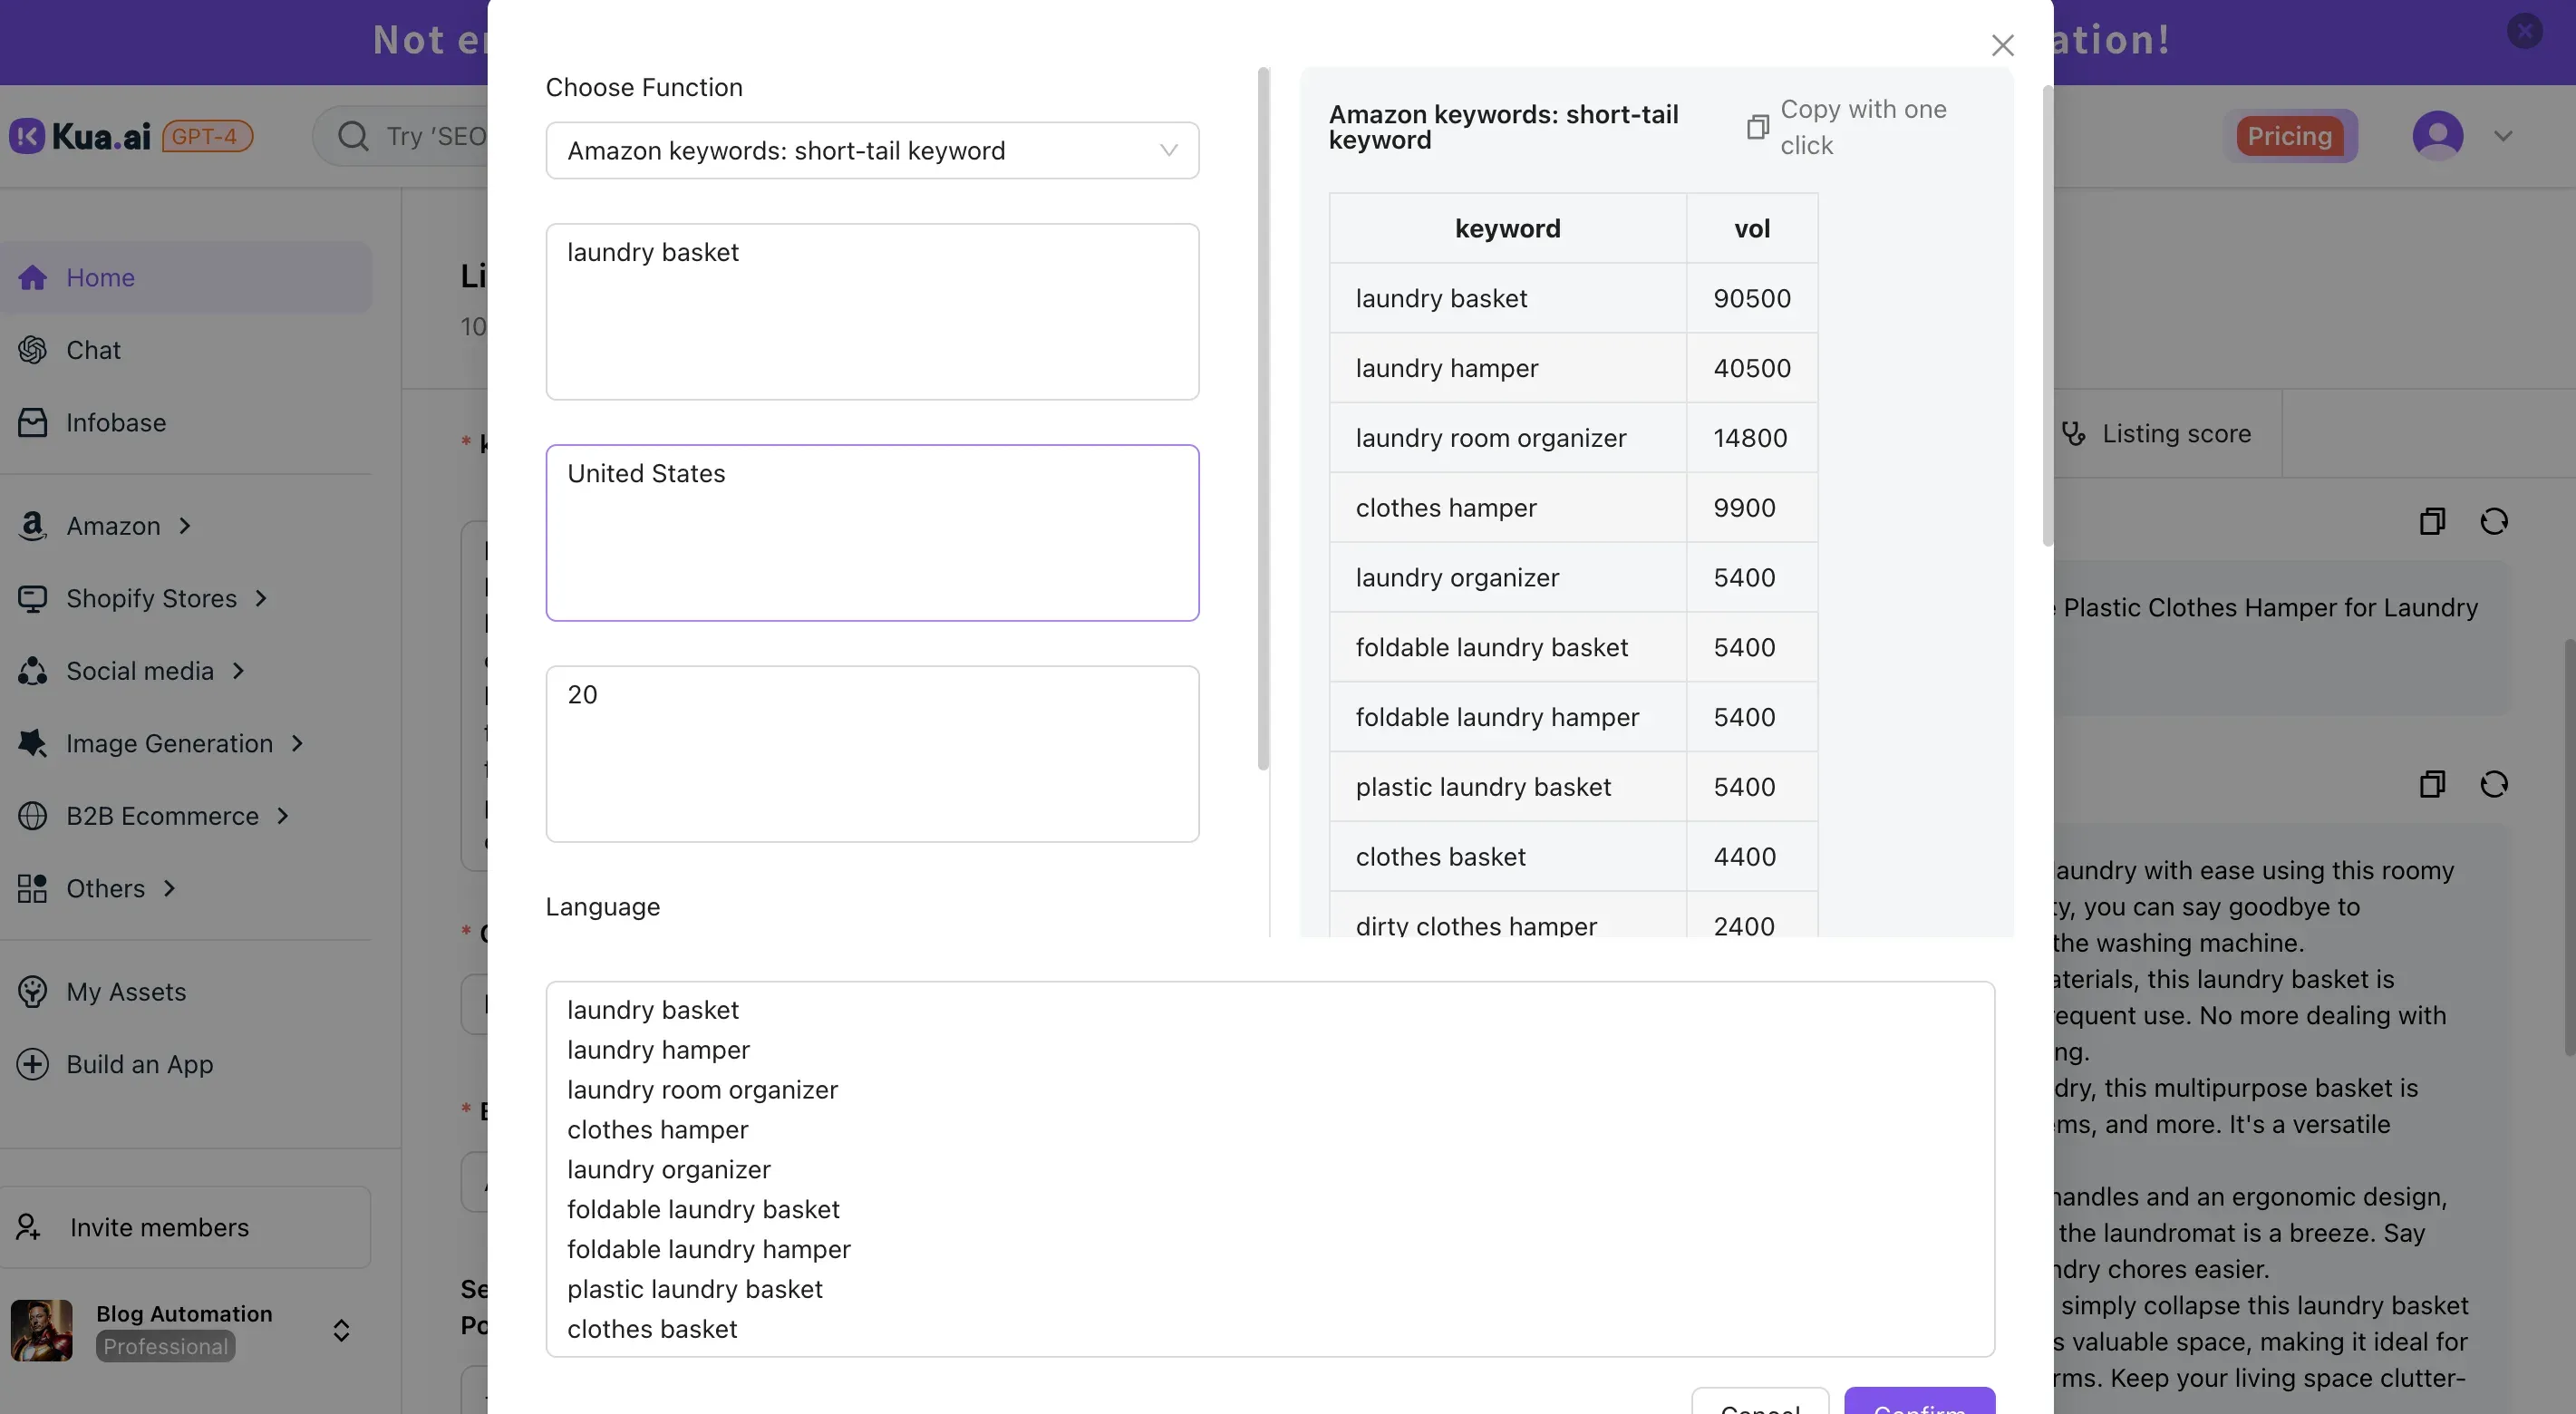Select the Build an App plus icon
Image resolution: width=2576 pixels, height=1414 pixels.
[x=31, y=1063]
